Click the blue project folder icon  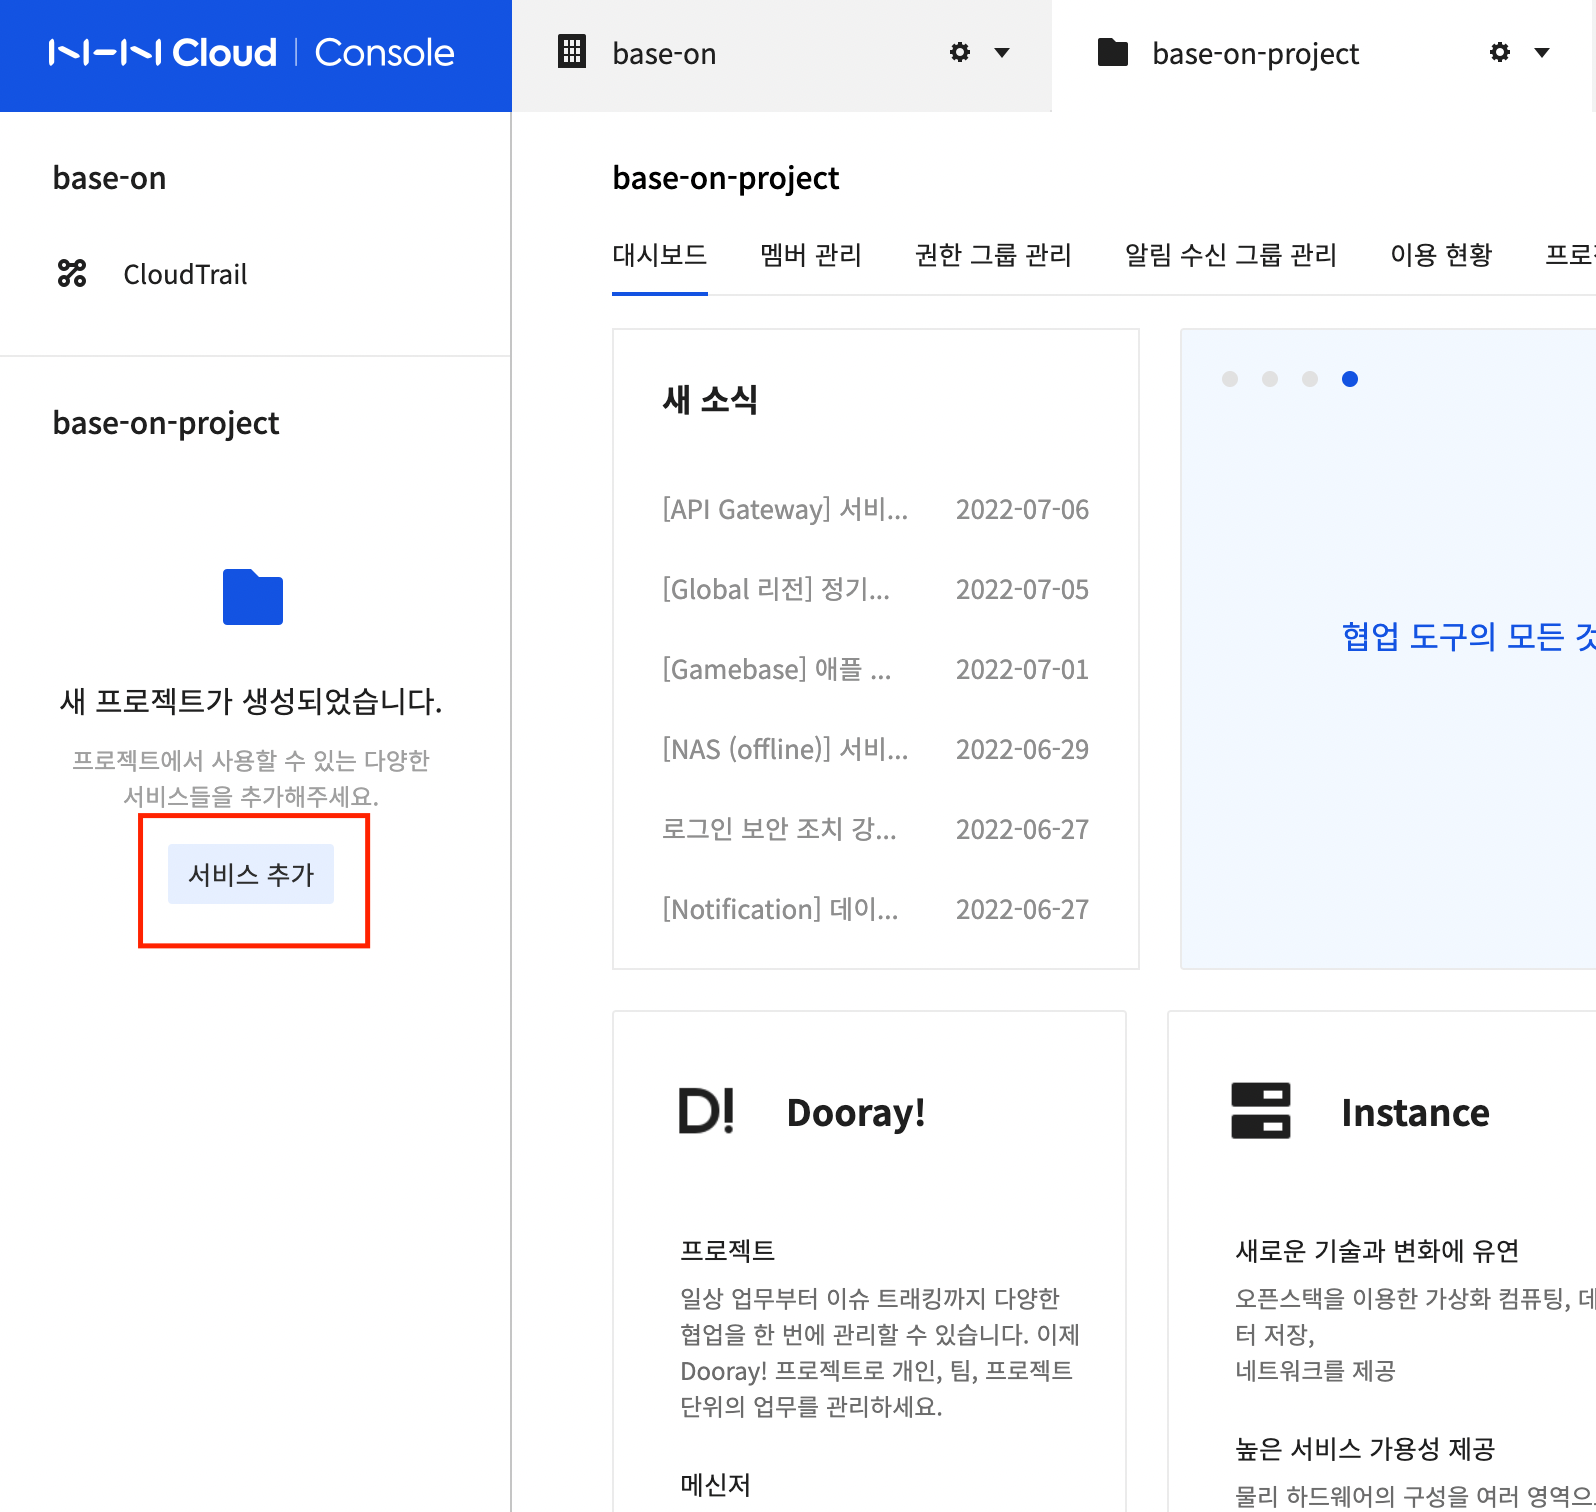253,597
